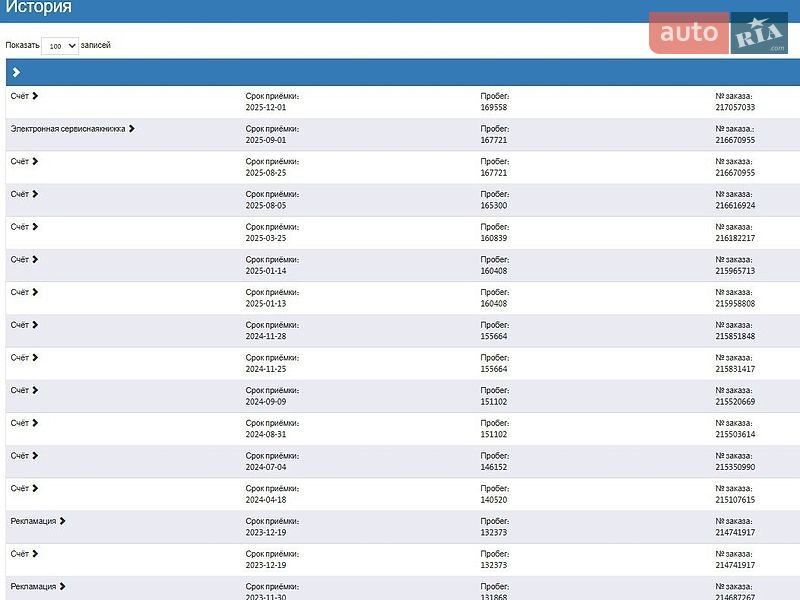Select the mileage value 160839
The width and height of the screenshot is (800, 600).
pyautogui.click(x=493, y=238)
